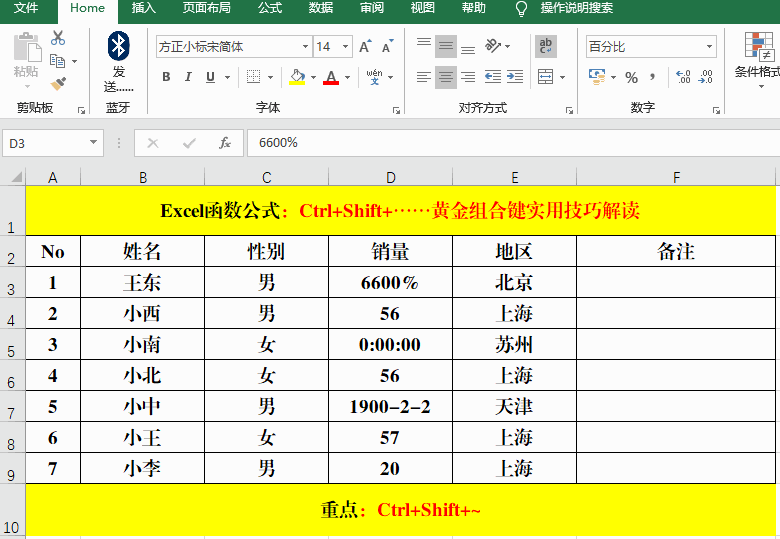This screenshot has height=539, width=780.
Task: Increase font size with the larger A
Action: [365, 47]
